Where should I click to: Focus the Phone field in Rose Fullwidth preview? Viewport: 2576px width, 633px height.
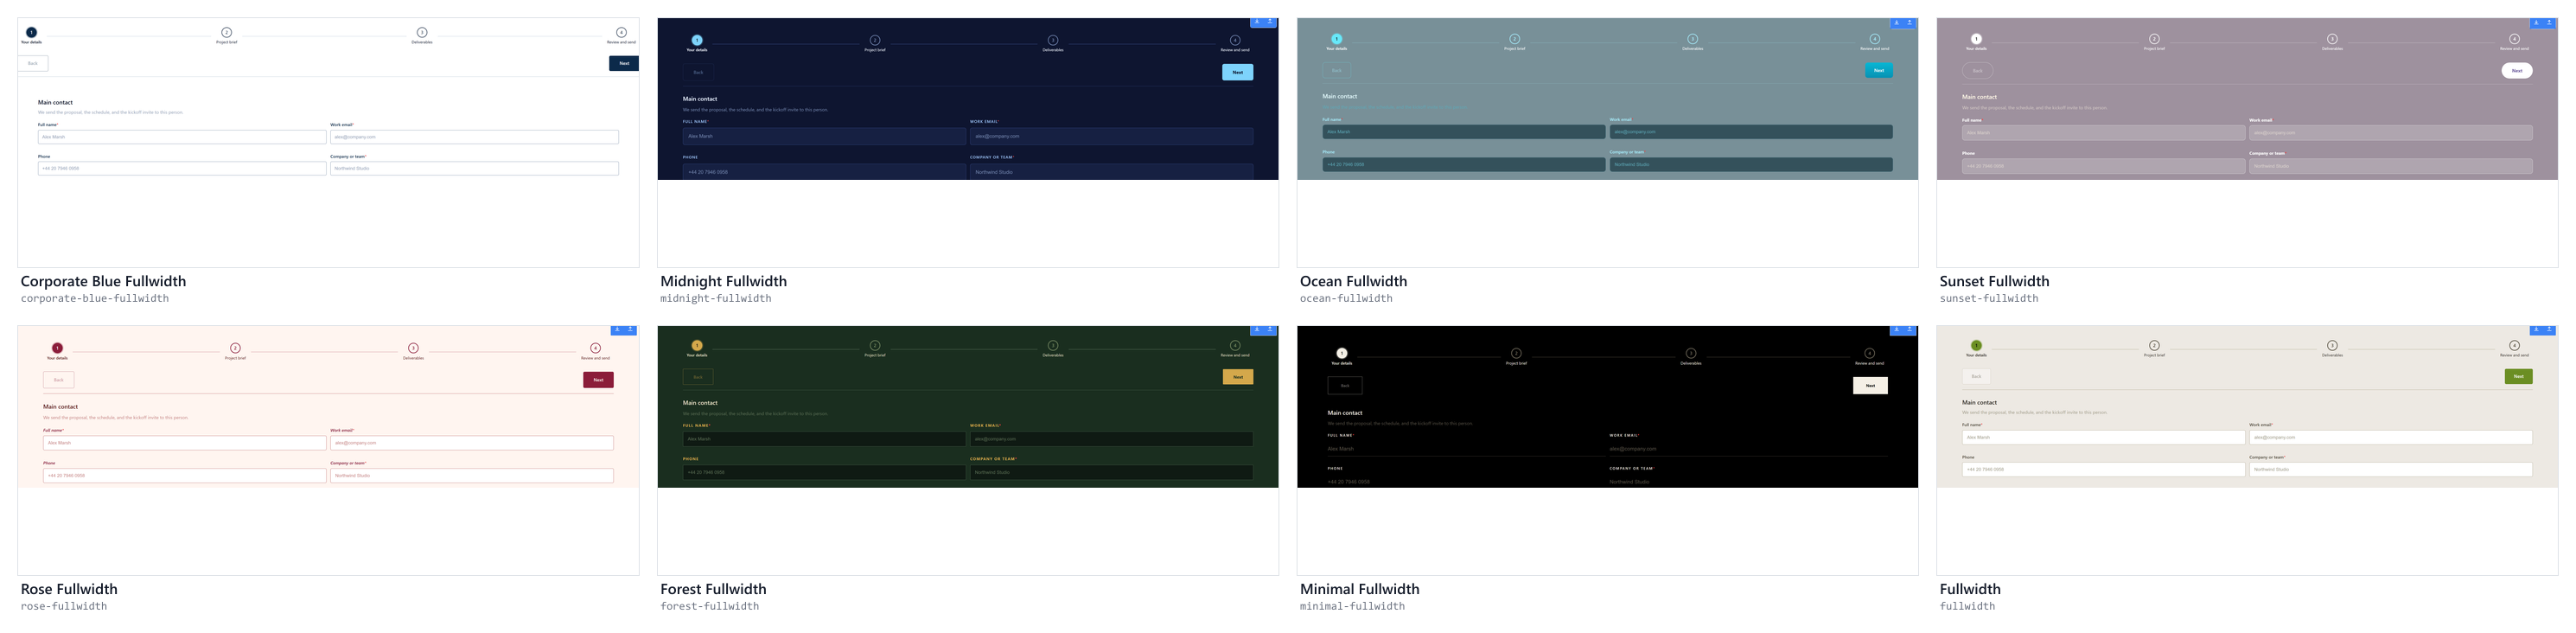(185, 476)
